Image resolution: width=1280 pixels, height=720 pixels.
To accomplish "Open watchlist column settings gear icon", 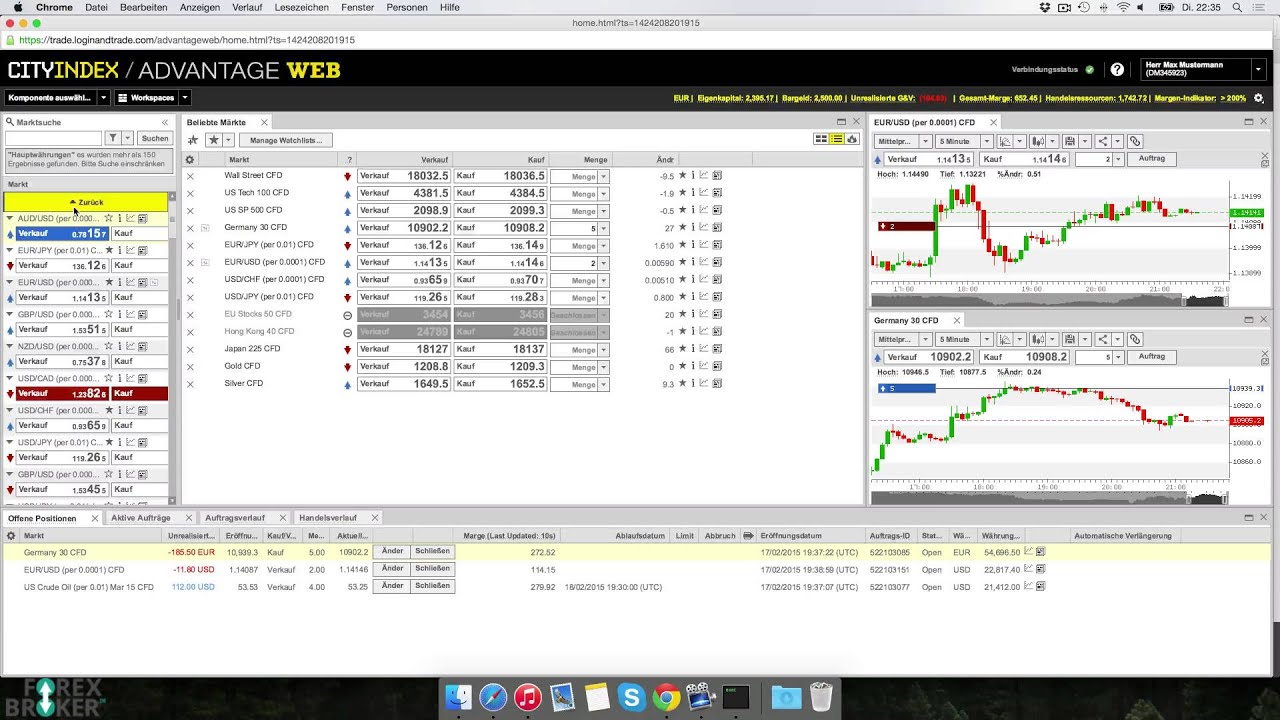I will [190, 160].
